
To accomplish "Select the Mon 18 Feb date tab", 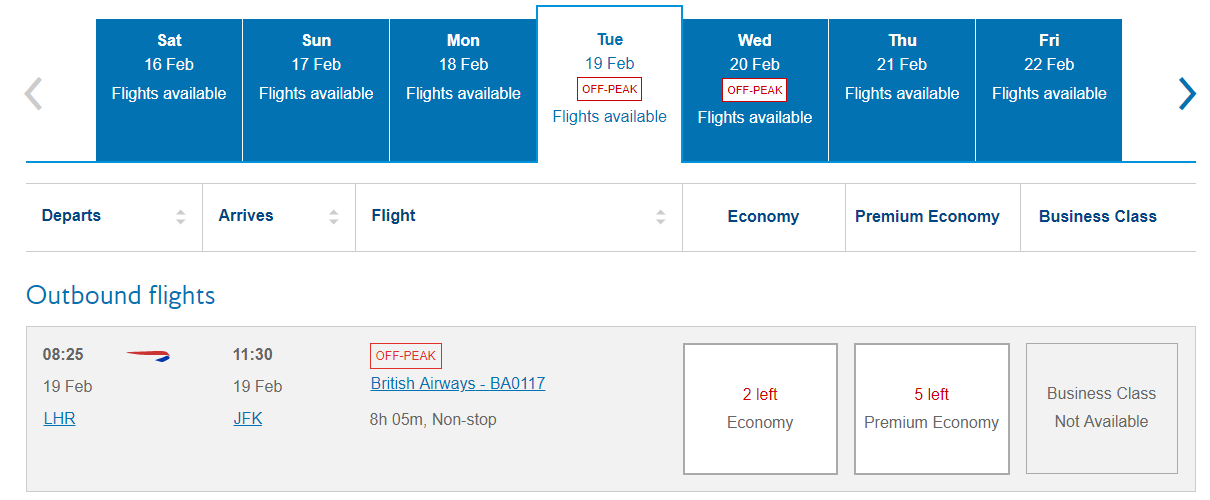I will pyautogui.click(x=463, y=90).
